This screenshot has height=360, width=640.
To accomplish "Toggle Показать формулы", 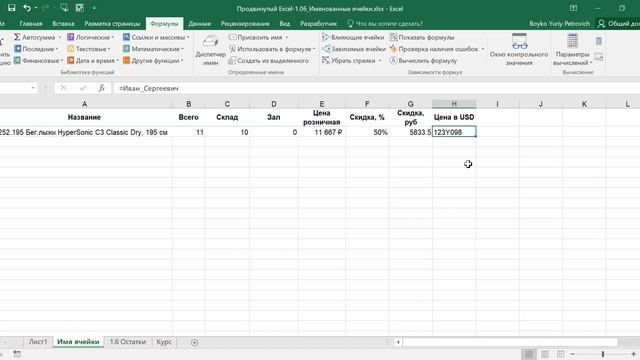I will coord(422,37).
